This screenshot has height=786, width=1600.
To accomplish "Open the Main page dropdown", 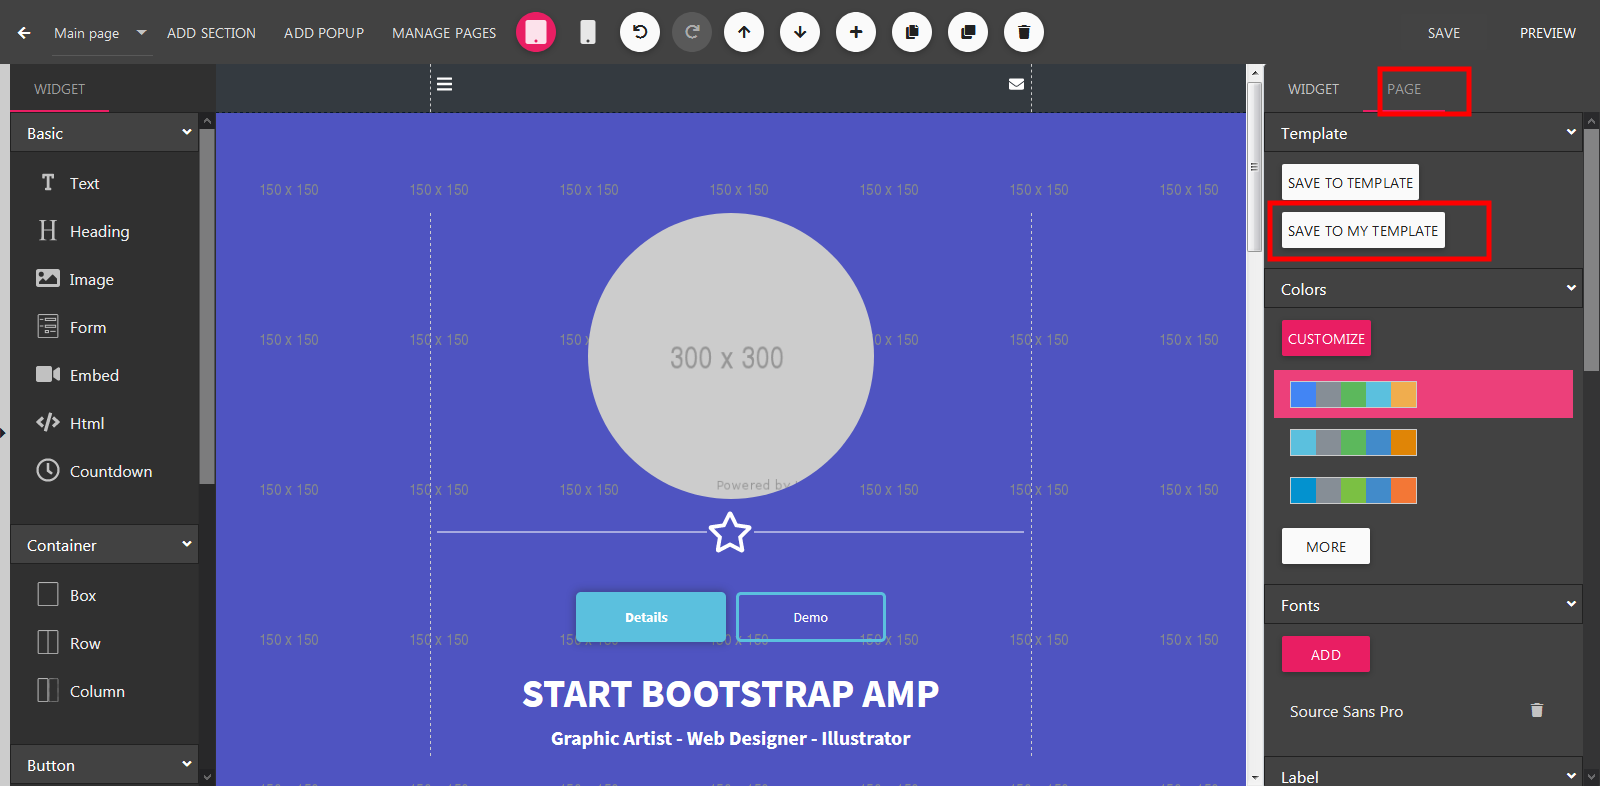I will (x=100, y=33).
